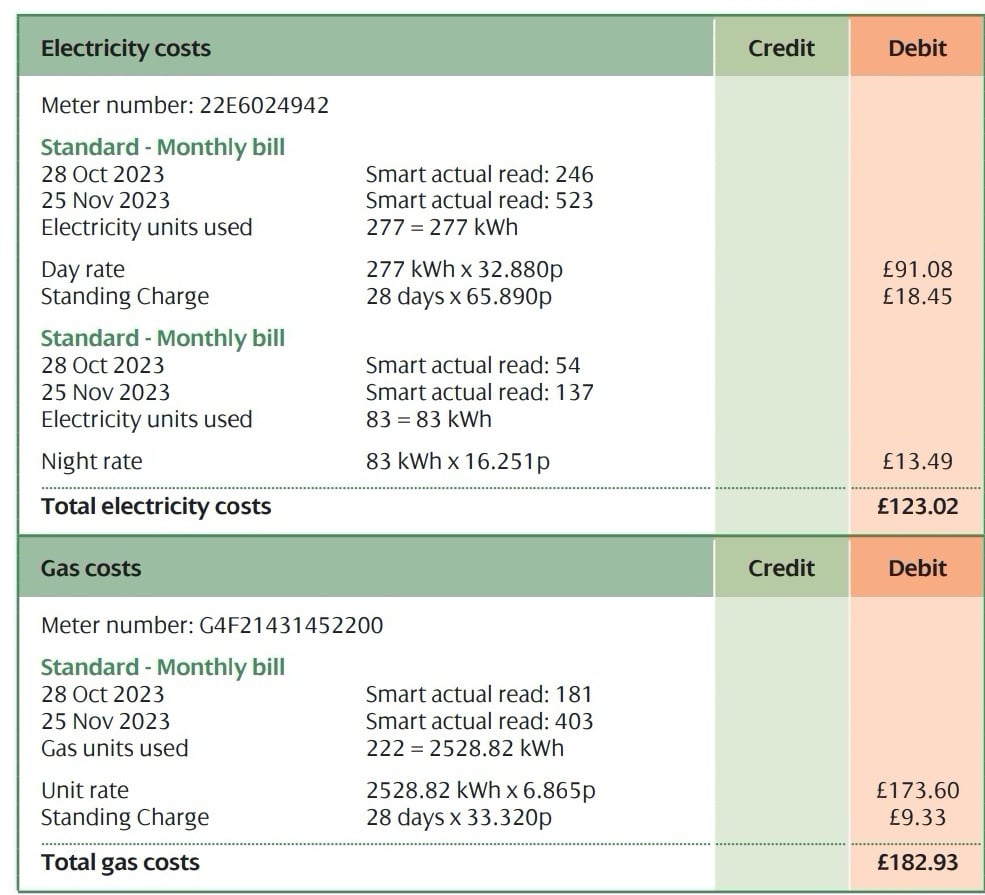
Task: Click the Debit column header in Gas costs
Action: (917, 568)
